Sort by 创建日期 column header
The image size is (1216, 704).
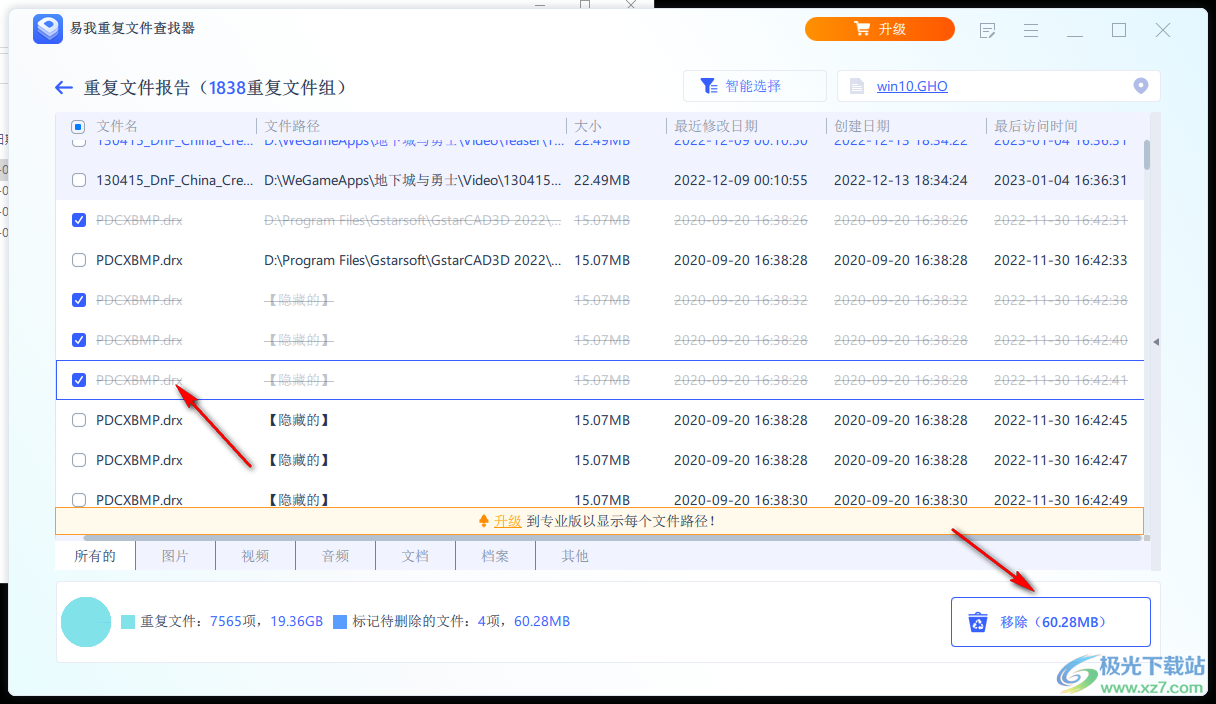click(x=862, y=126)
